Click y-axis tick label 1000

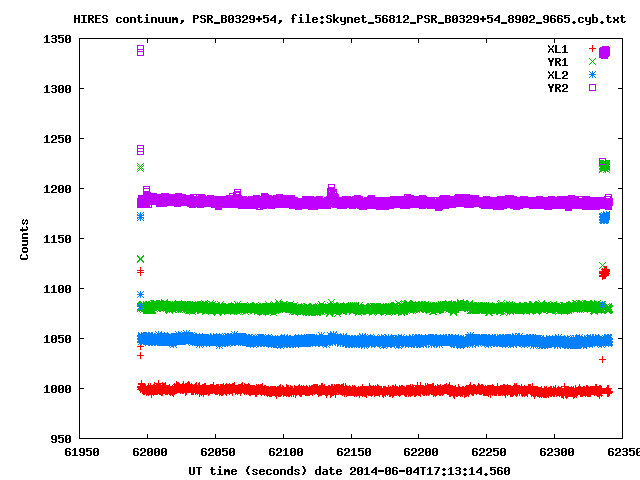57,389
